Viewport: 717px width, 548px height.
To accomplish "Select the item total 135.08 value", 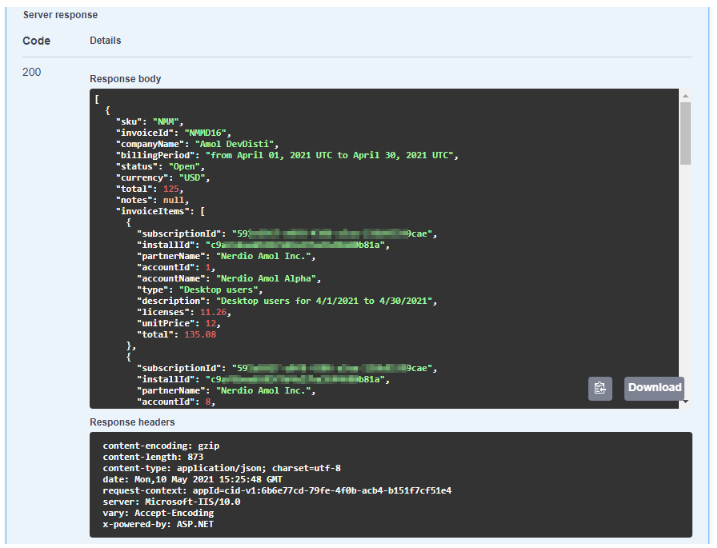I will click(x=200, y=334).
